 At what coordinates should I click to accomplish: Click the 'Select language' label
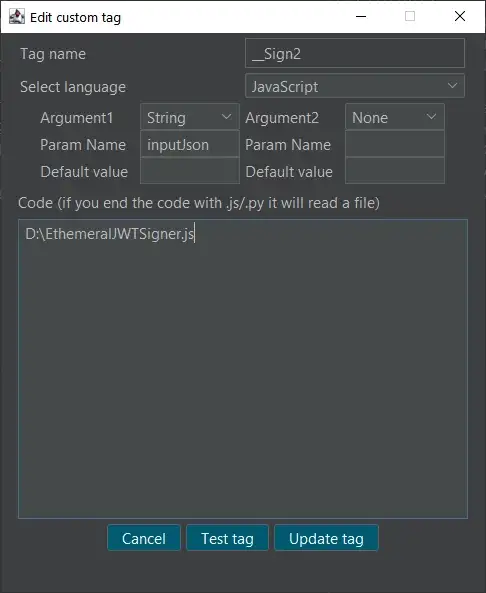coord(73,87)
